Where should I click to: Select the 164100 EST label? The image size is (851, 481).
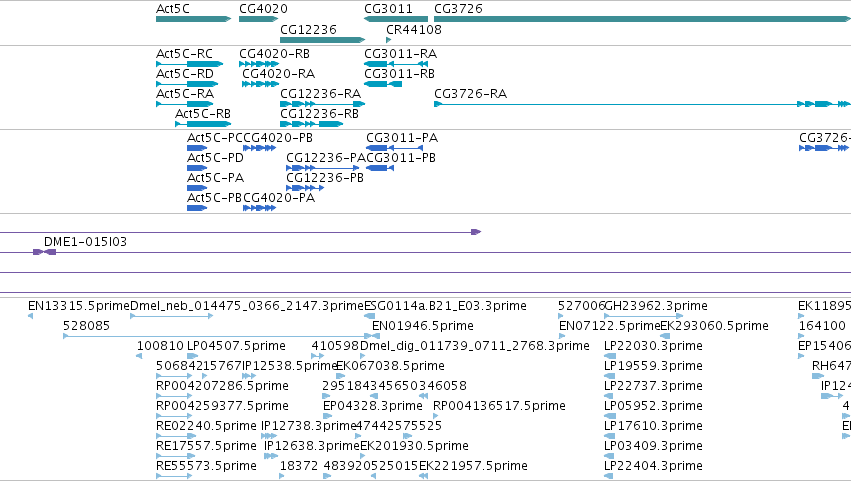click(x=822, y=326)
